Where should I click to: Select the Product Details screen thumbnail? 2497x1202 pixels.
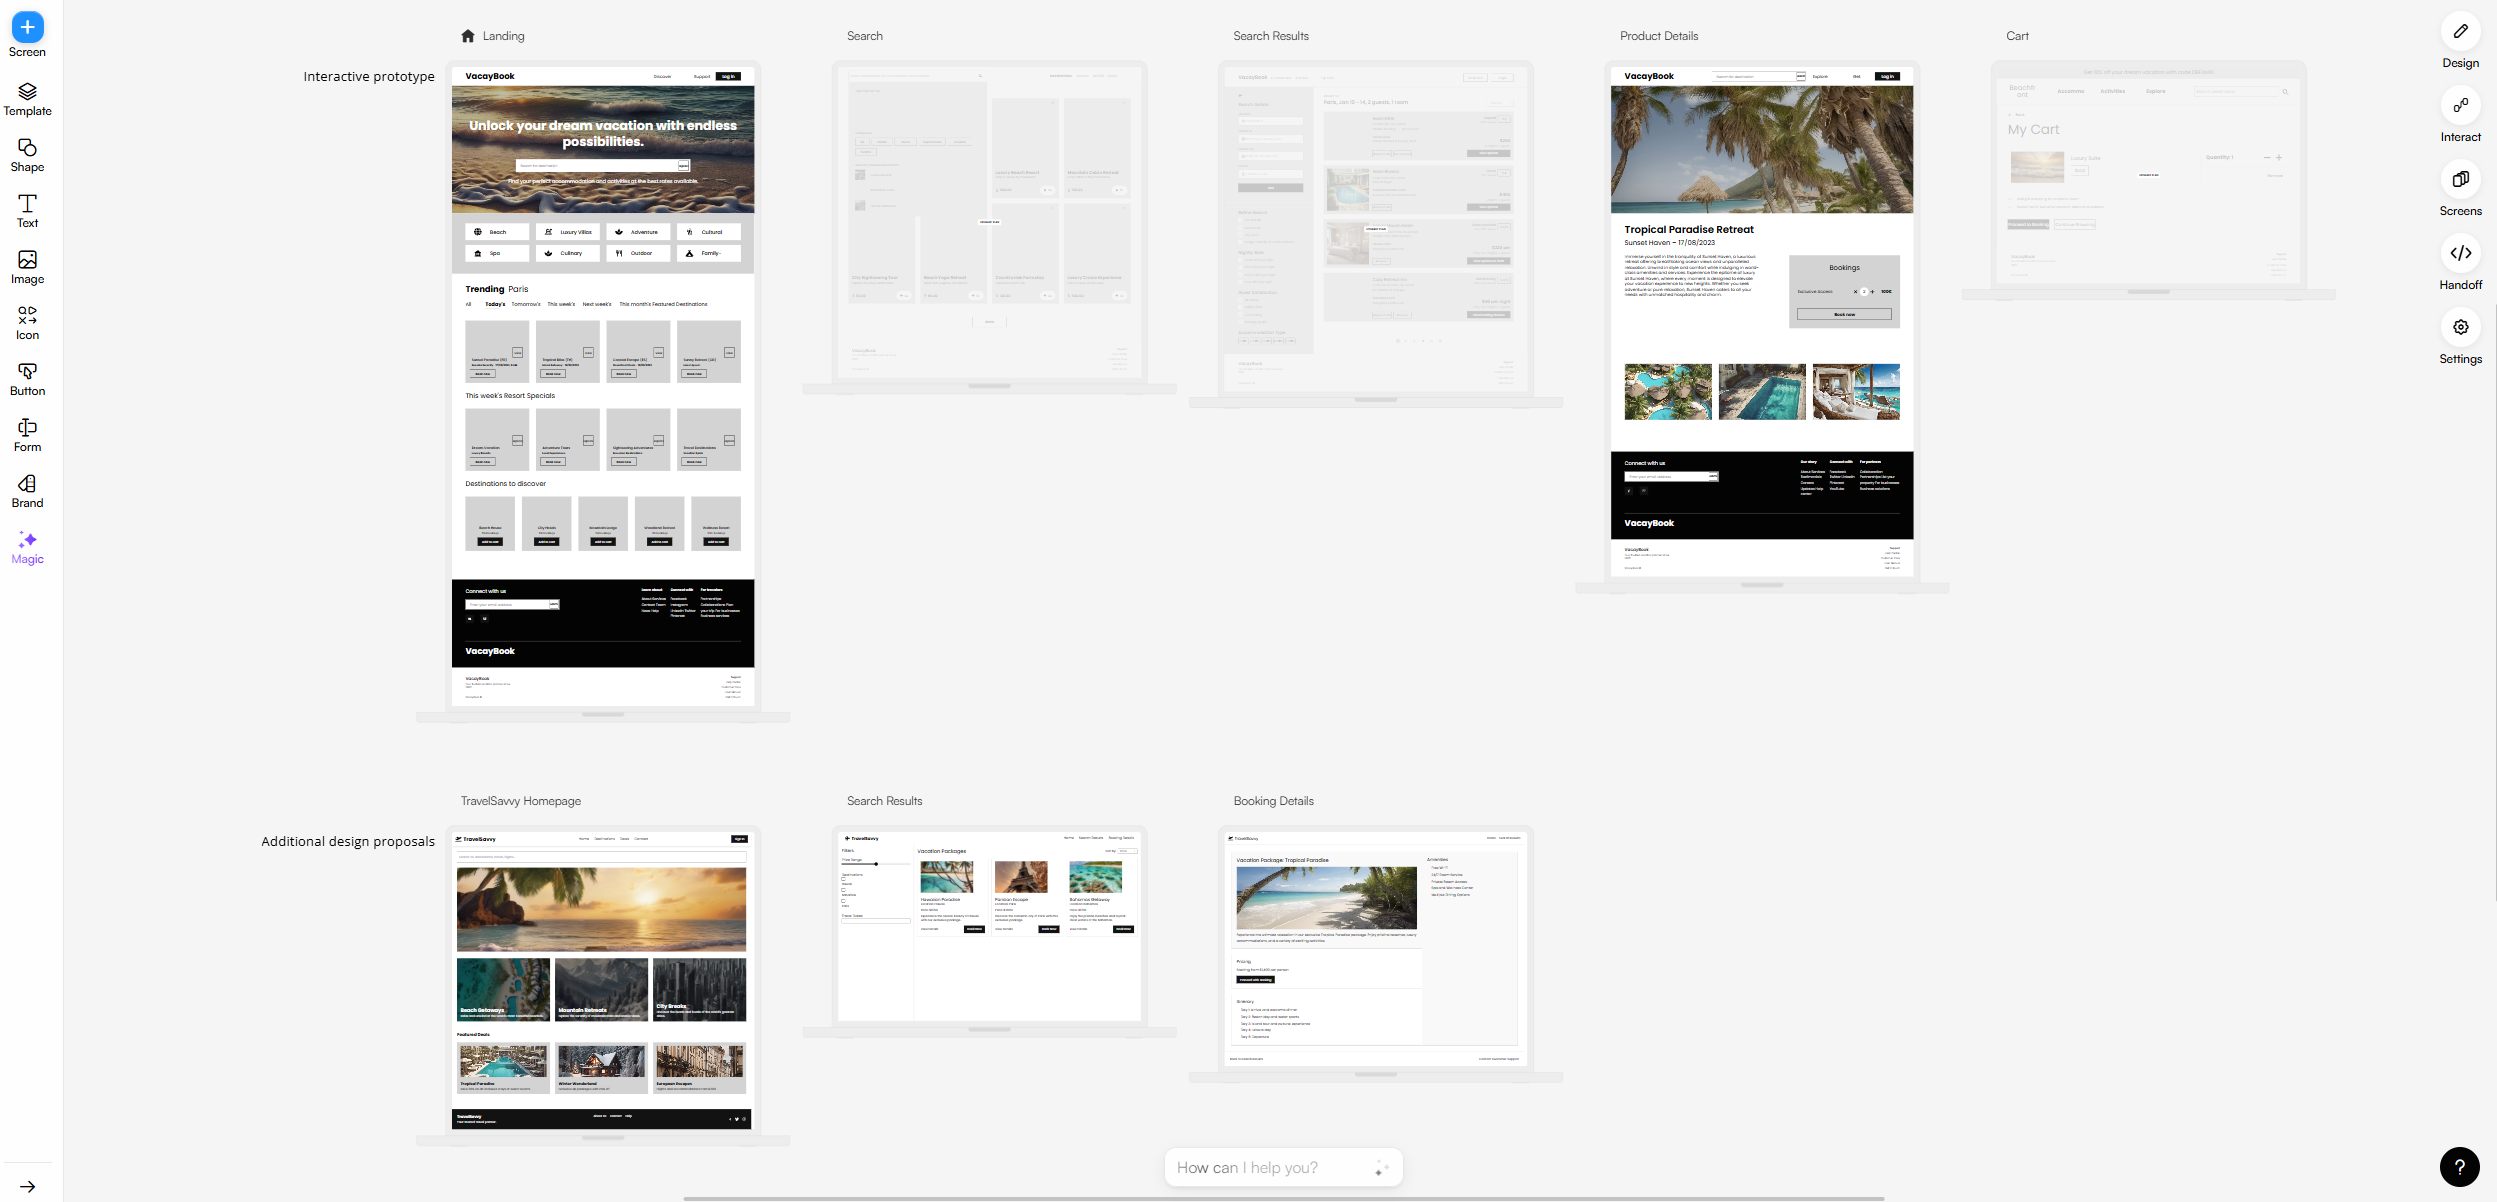(1761, 320)
